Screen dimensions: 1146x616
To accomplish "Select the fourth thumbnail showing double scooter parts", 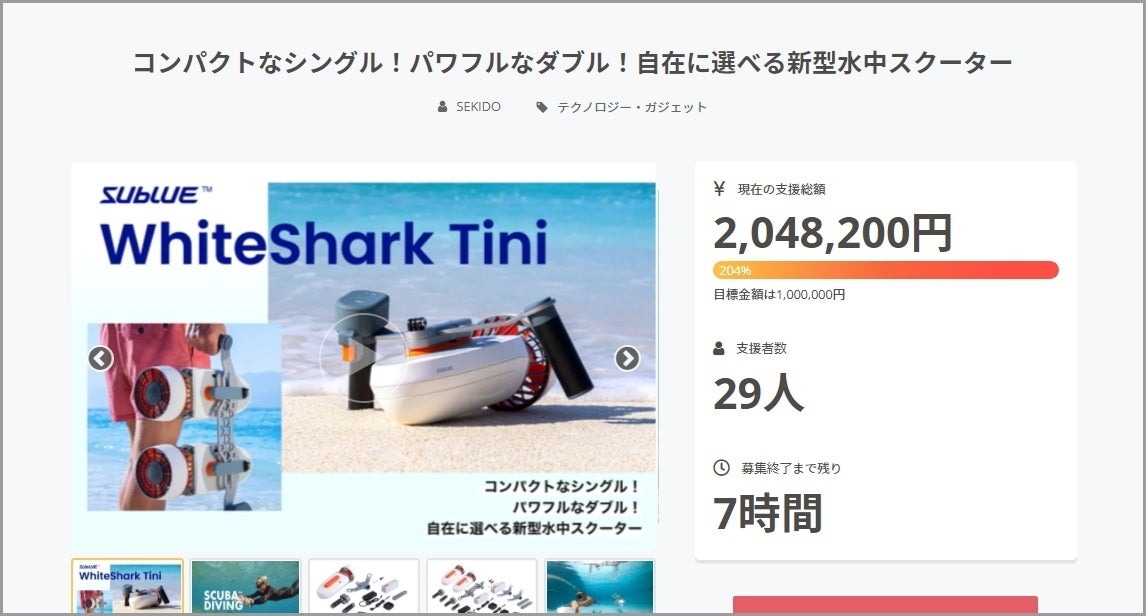I will tap(482, 586).
